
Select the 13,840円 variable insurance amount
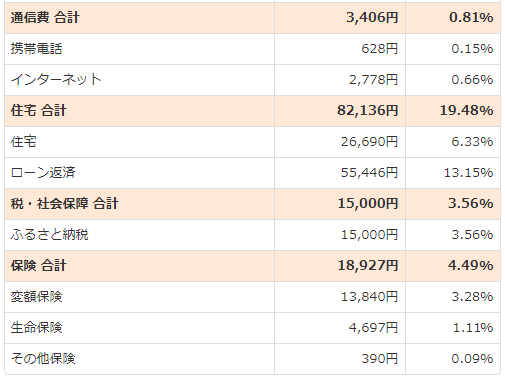pyautogui.click(x=369, y=297)
